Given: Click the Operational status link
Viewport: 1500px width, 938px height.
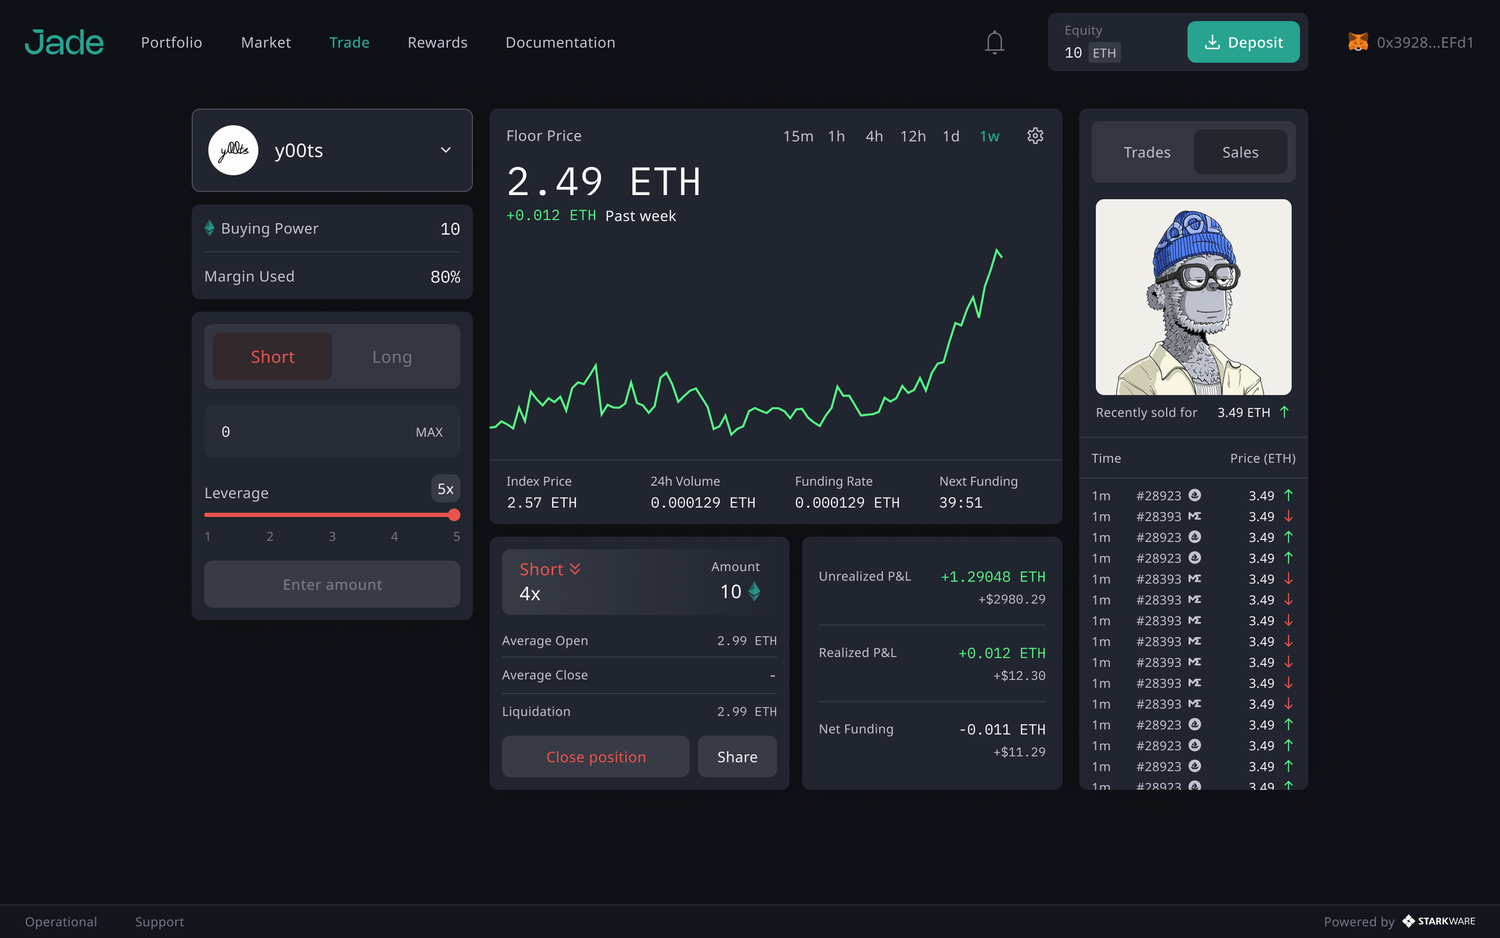Looking at the screenshot, I should [x=61, y=922].
